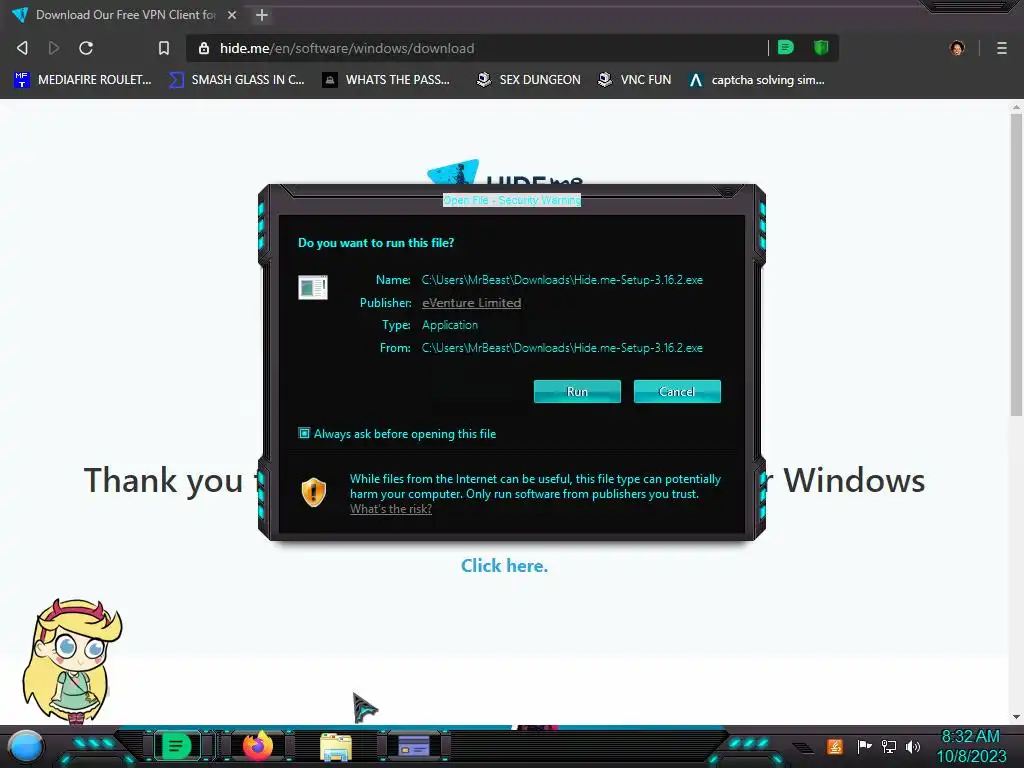
Task: Click the Name path Hide.me-Setup-3.16.2.exe
Action: 562,280
